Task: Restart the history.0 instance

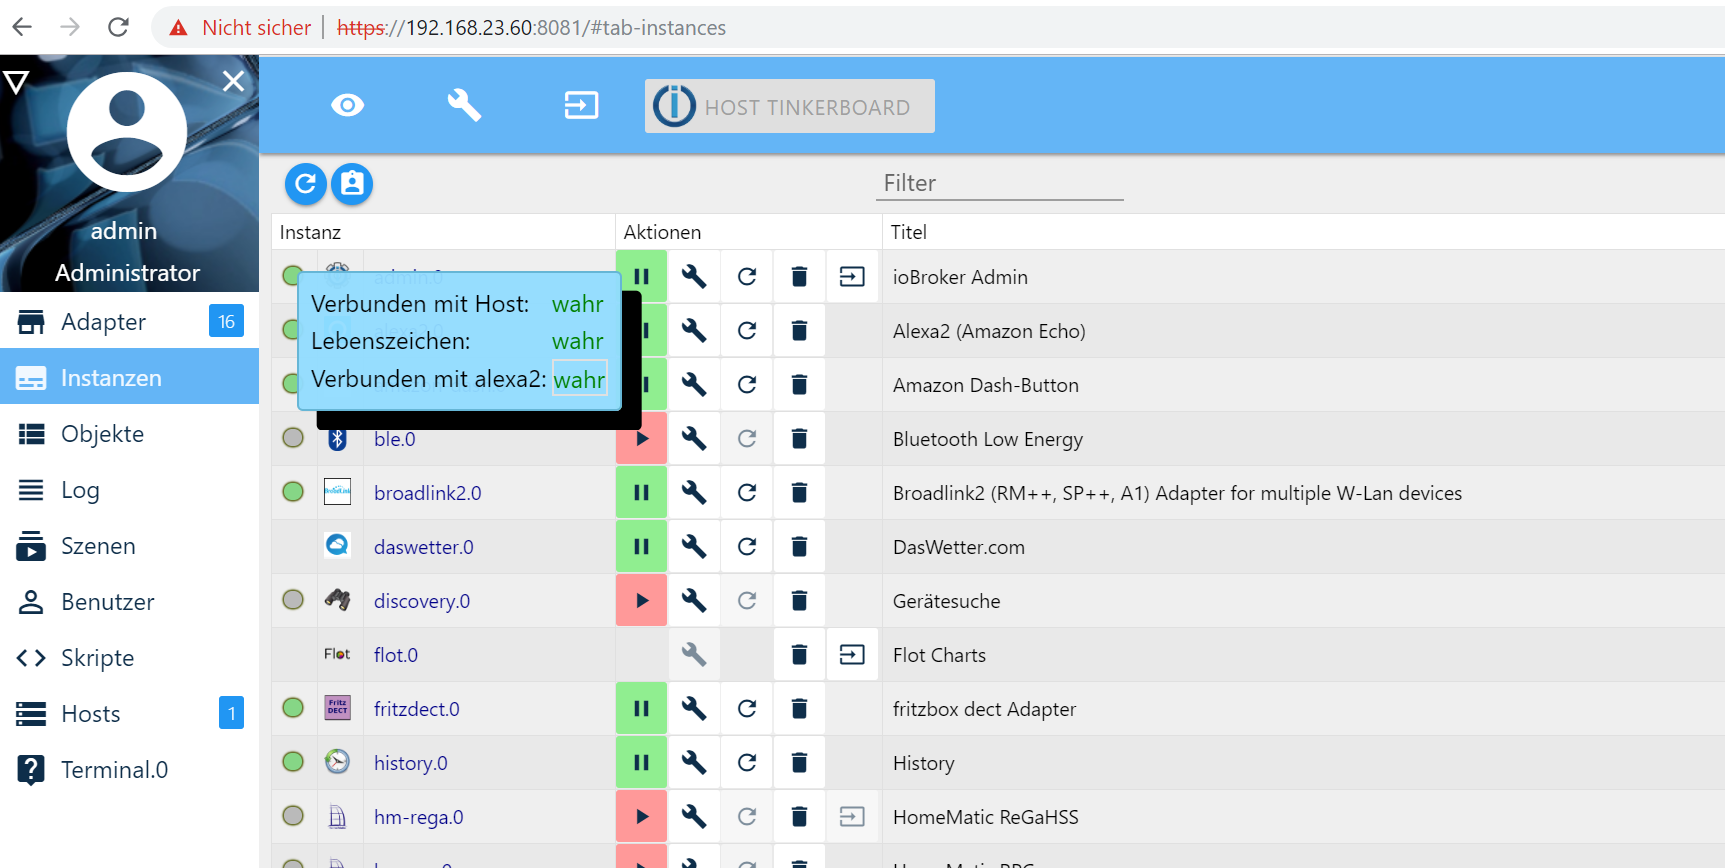Action: (x=747, y=763)
